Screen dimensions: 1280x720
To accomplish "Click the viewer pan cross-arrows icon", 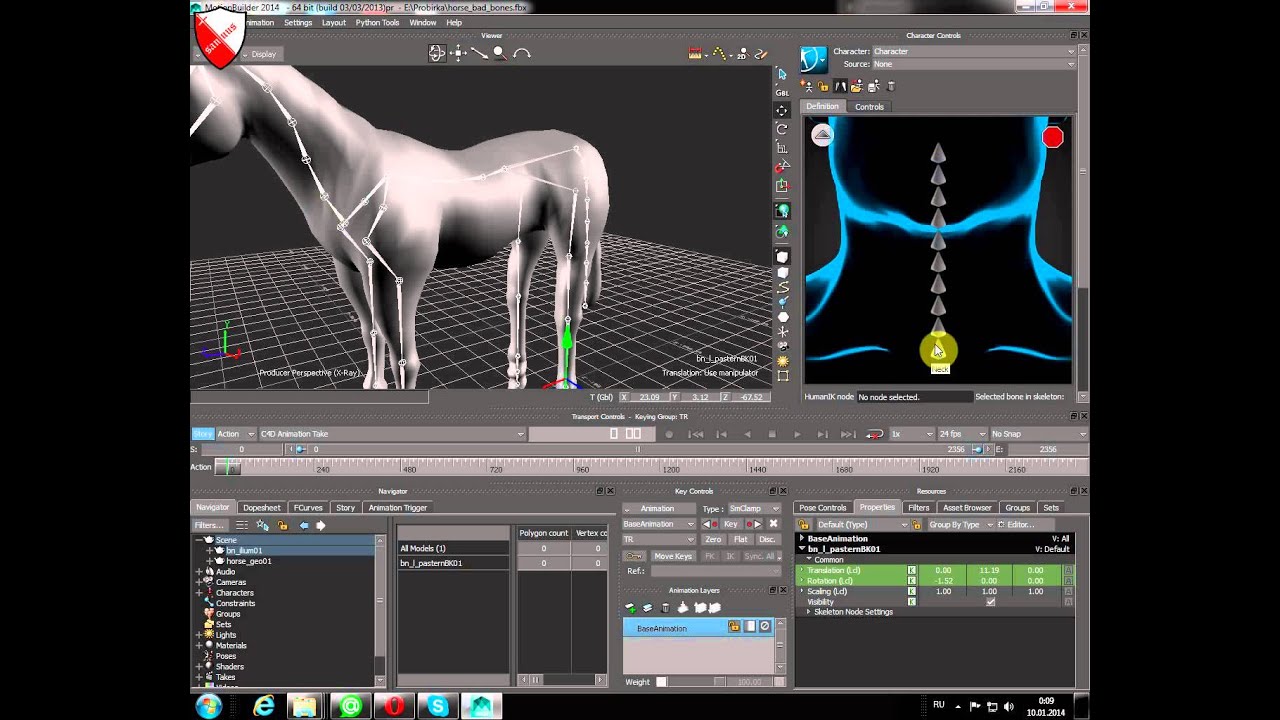I will pyautogui.click(x=458, y=54).
